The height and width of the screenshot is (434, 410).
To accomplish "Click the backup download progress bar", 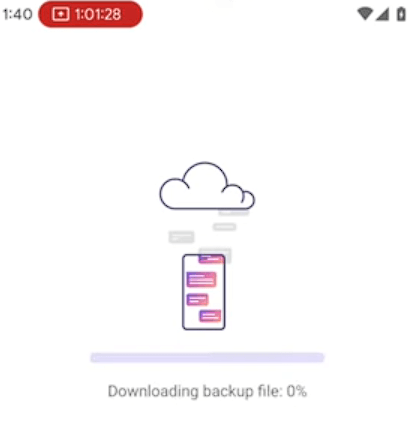I will click(207, 358).
